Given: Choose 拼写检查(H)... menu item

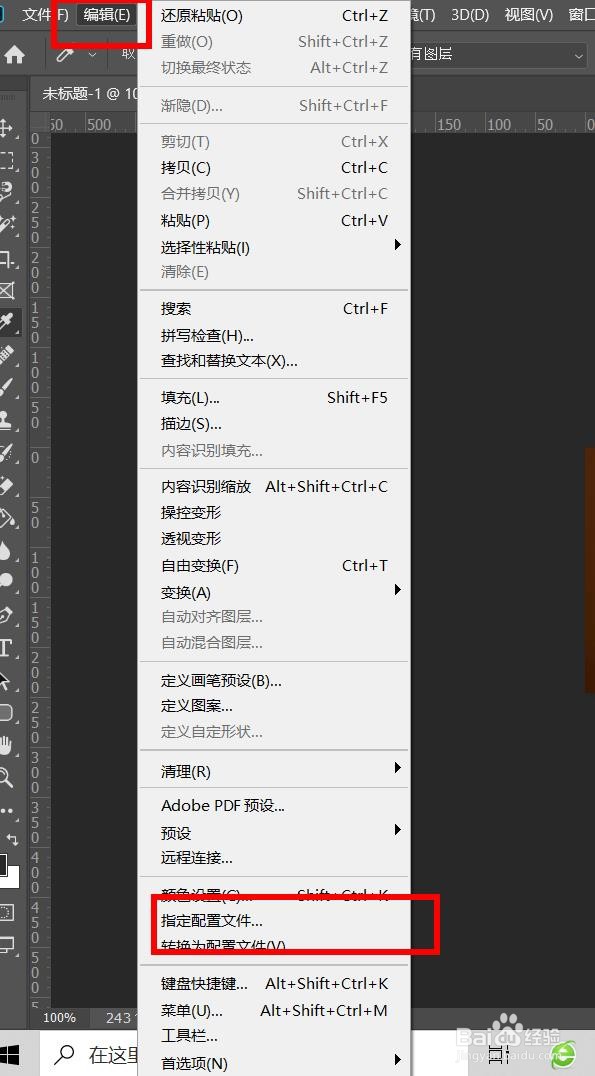Looking at the screenshot, I should [275, 336].
